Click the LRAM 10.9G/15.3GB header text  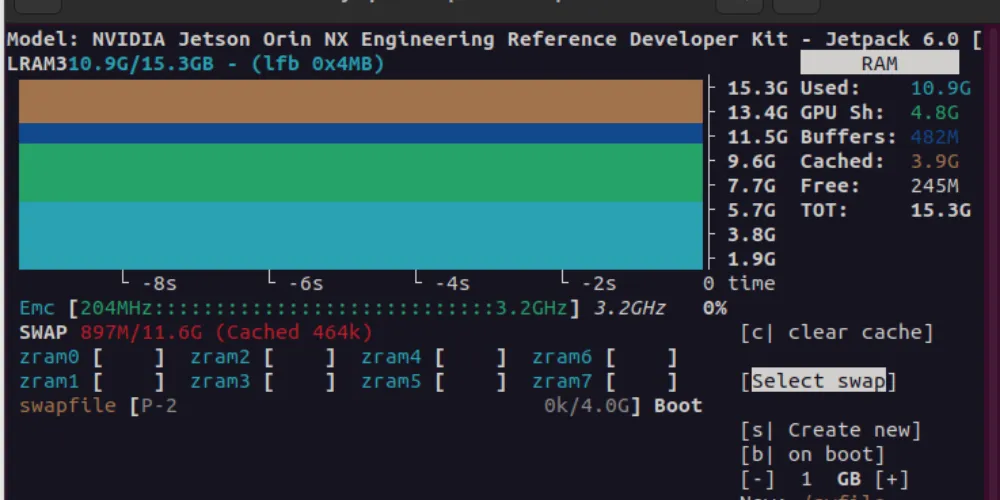click(x=196, y=64)
